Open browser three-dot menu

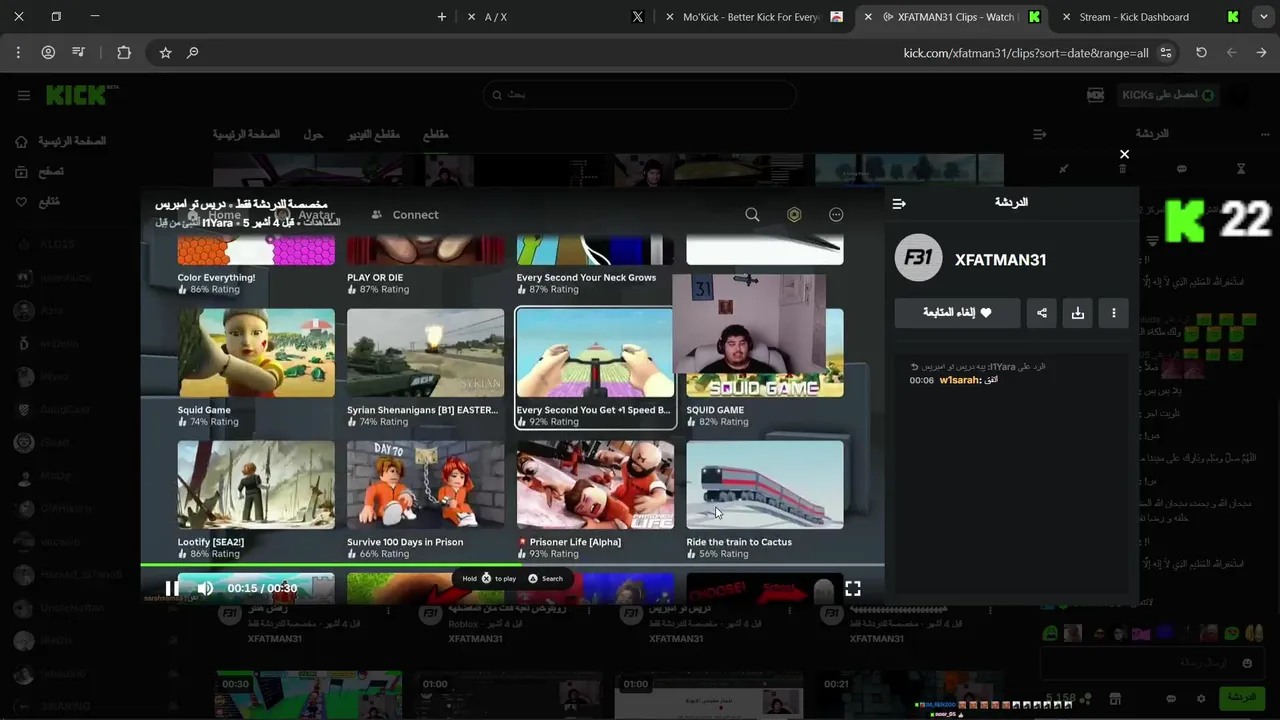click(18, 53)
